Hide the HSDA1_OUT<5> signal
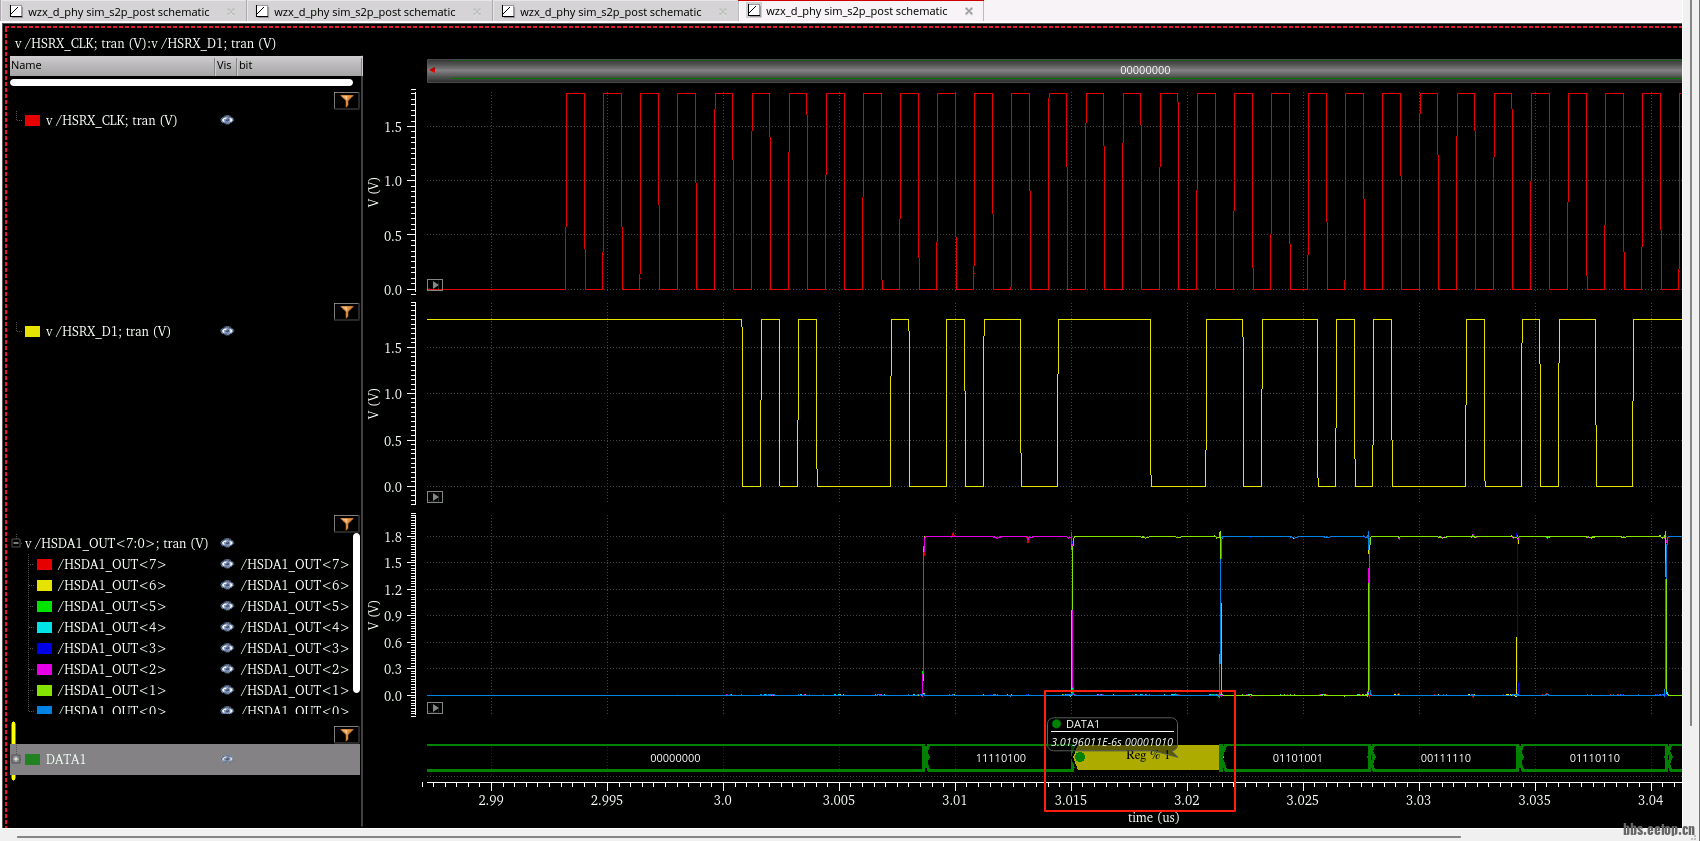The width and height of the screenshot is (1700, 841). (227, 606)
